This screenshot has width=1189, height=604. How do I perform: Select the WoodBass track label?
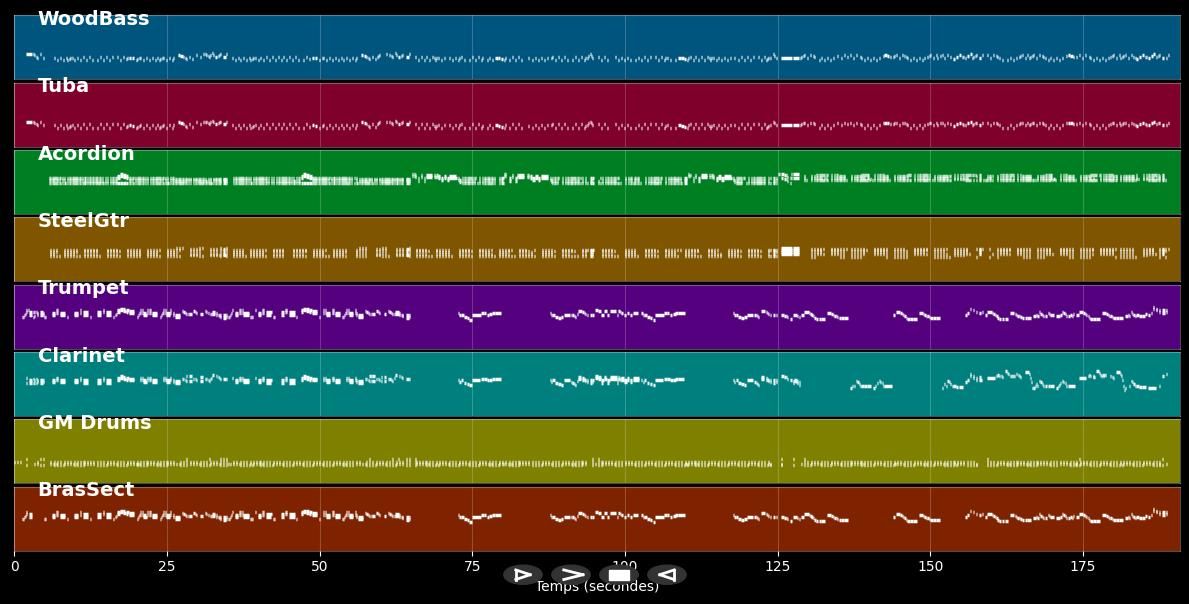[x=93, y=19]
